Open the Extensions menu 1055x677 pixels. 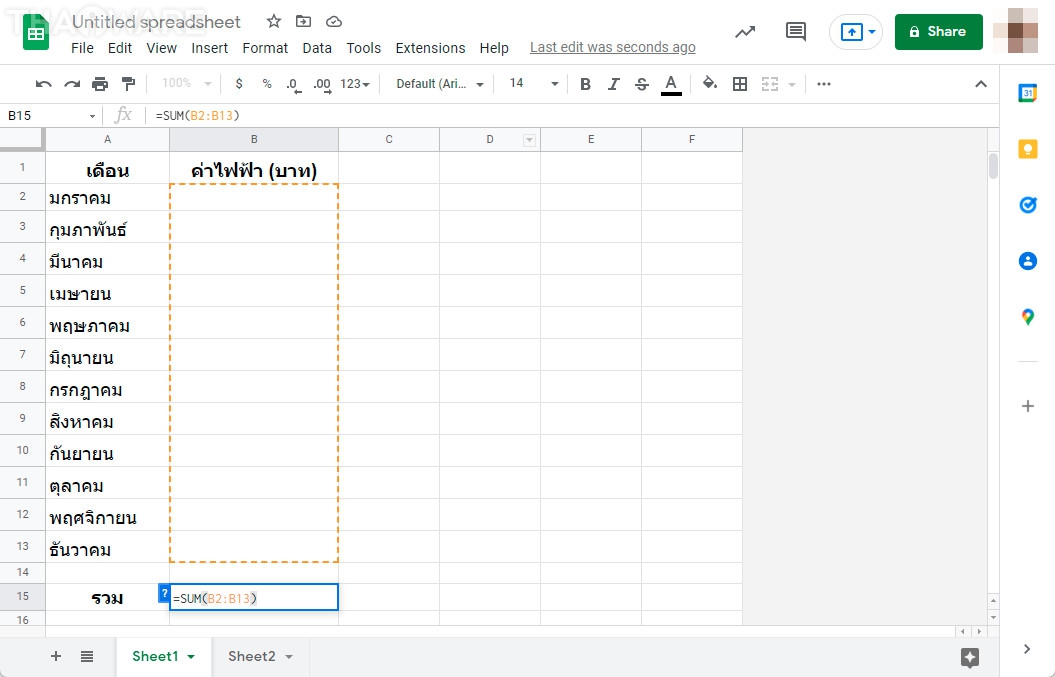tap(430, 48)
